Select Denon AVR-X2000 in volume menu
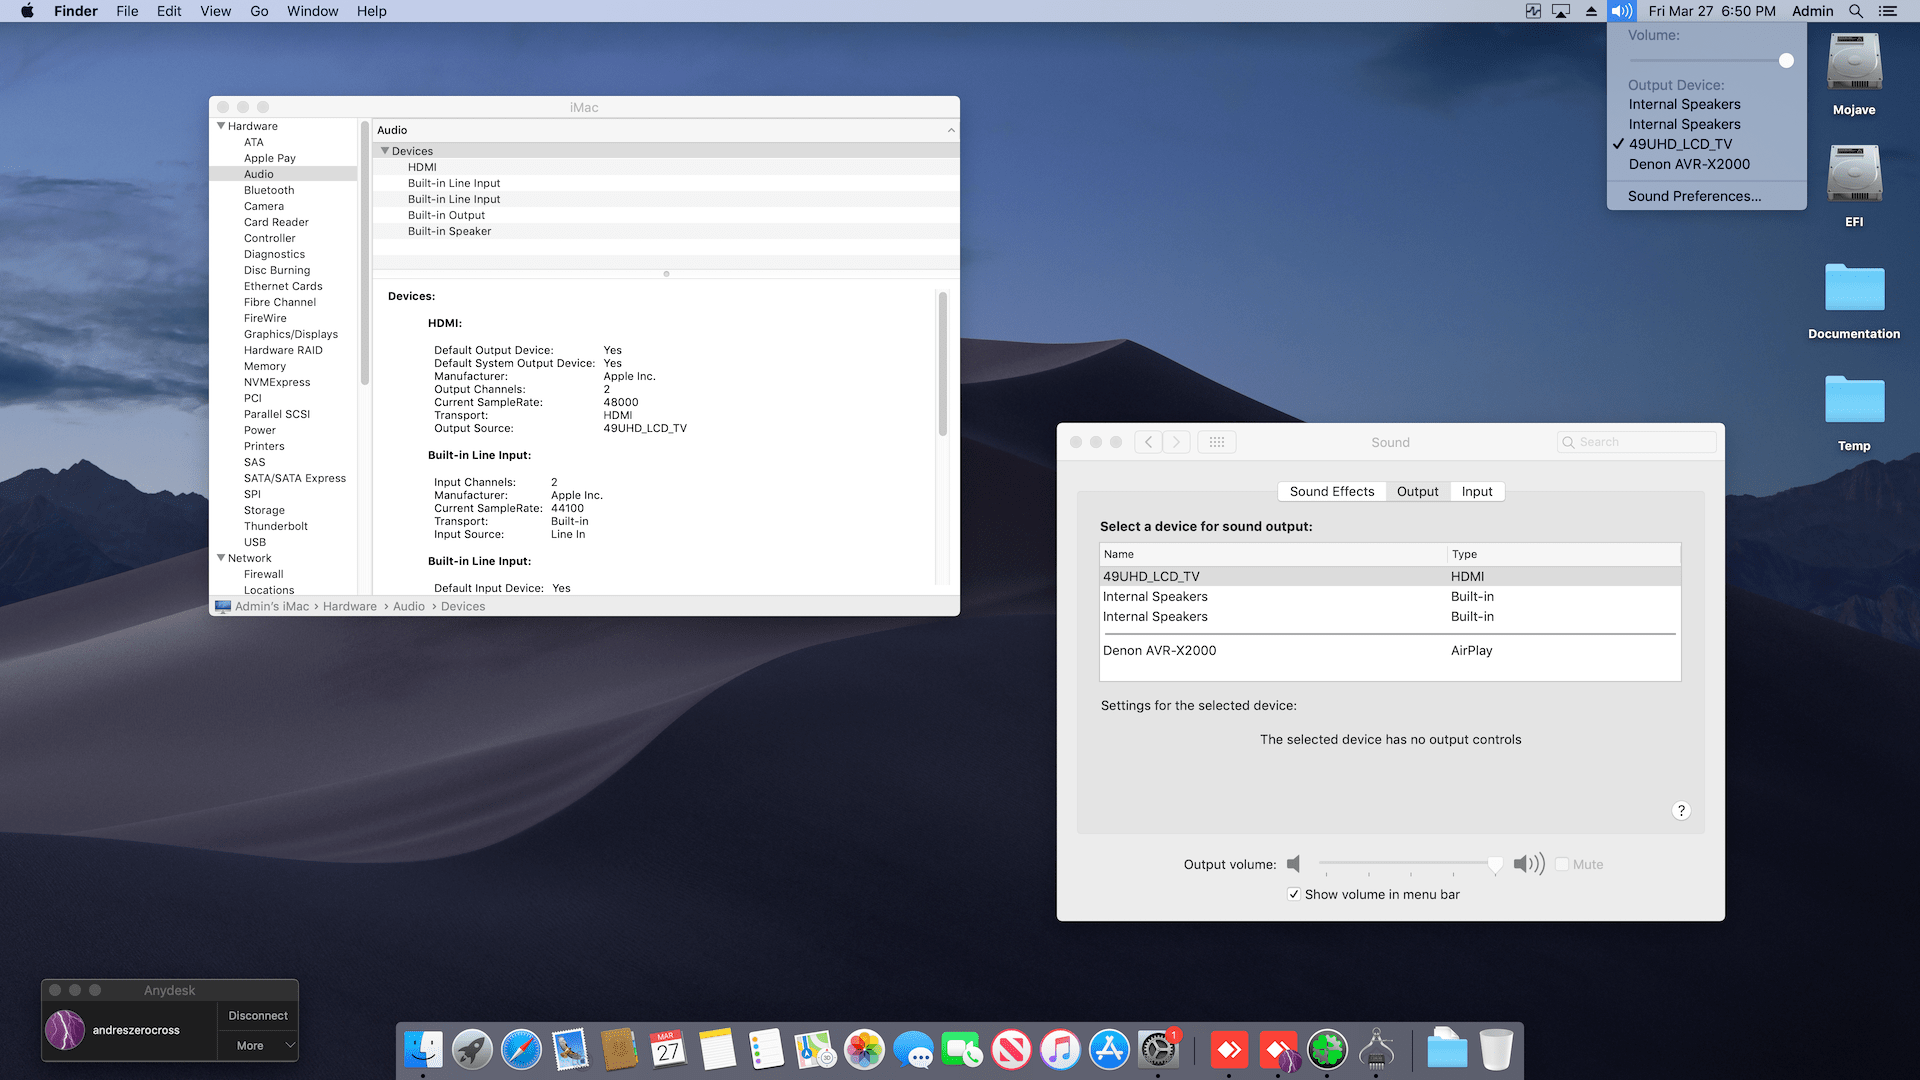 pos(1689,164)
